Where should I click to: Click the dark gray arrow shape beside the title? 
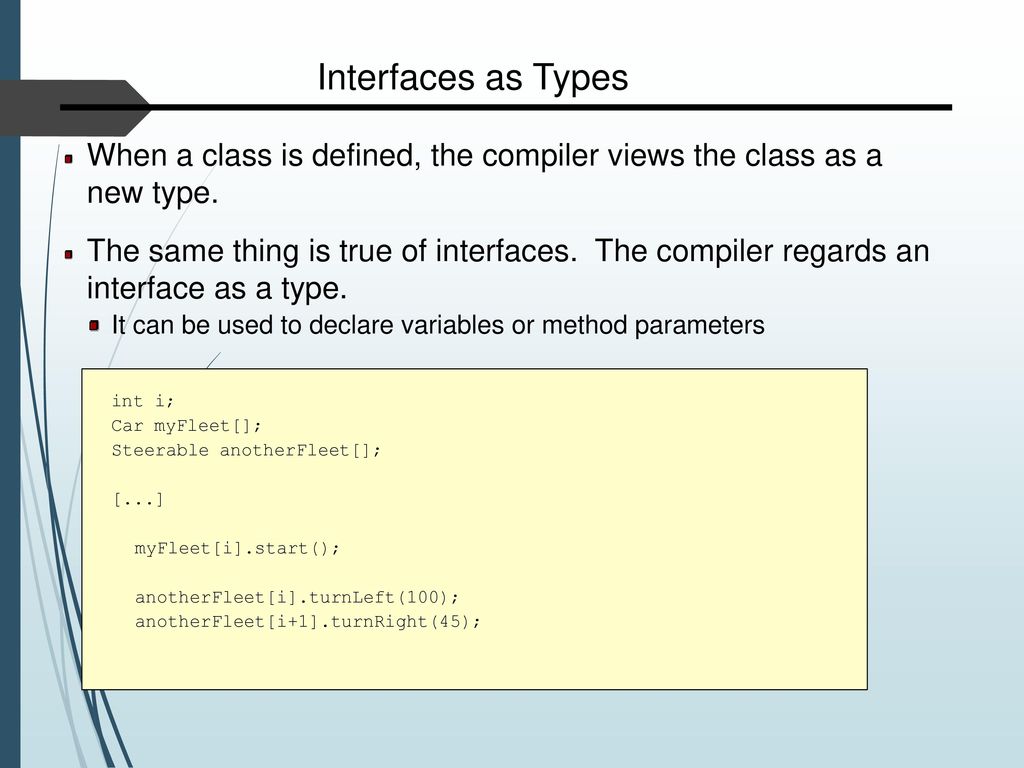click(x=72, y=108)
